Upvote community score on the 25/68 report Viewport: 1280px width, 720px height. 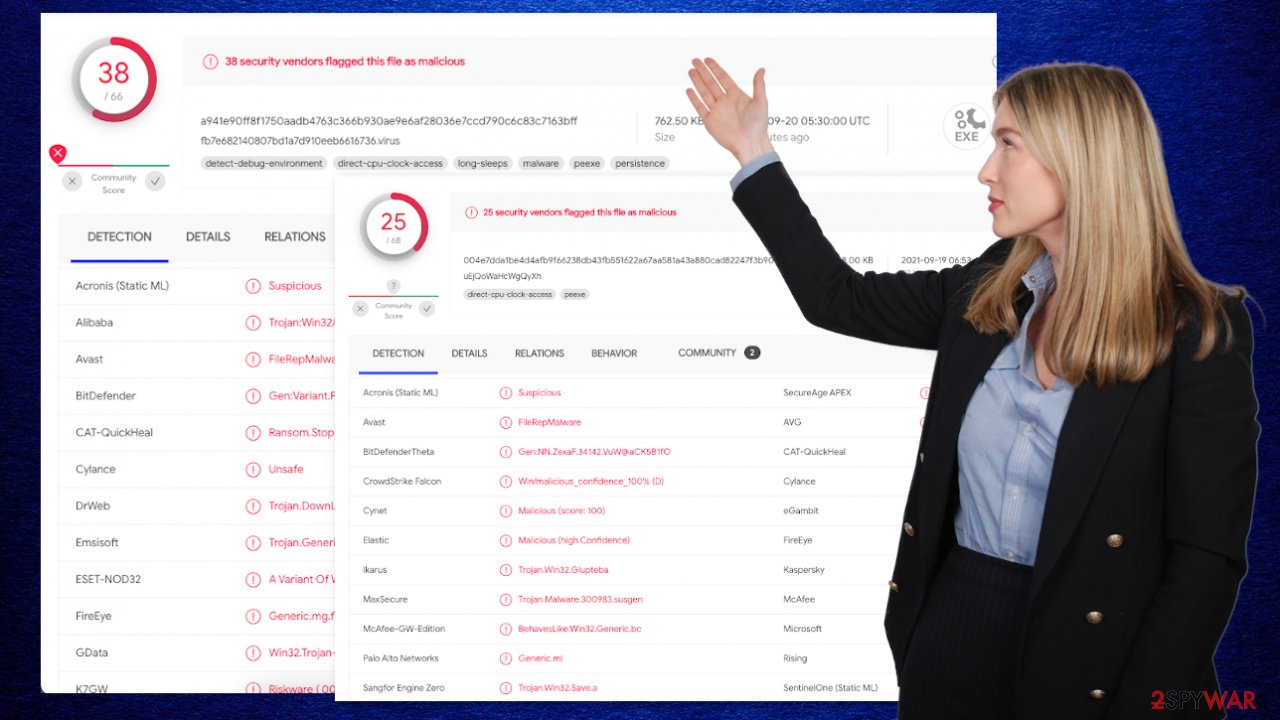(427, 309)
